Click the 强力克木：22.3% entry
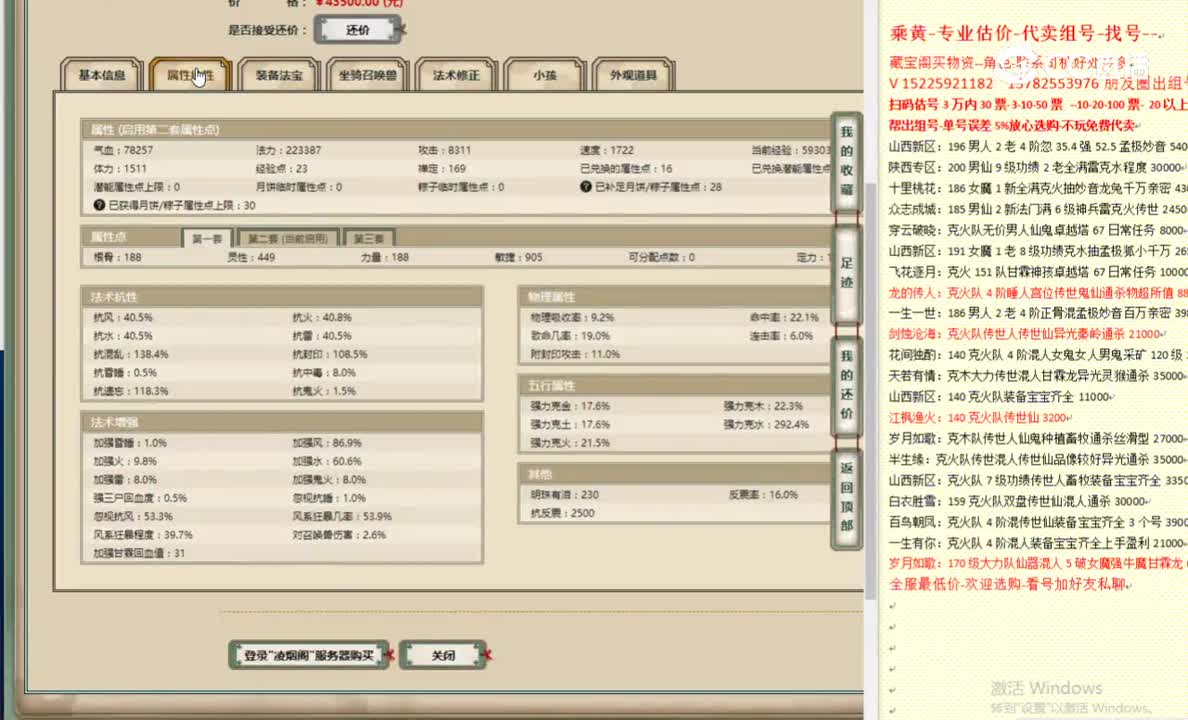The width and height of the screenshot is (1188, 720). coord(763,406)
